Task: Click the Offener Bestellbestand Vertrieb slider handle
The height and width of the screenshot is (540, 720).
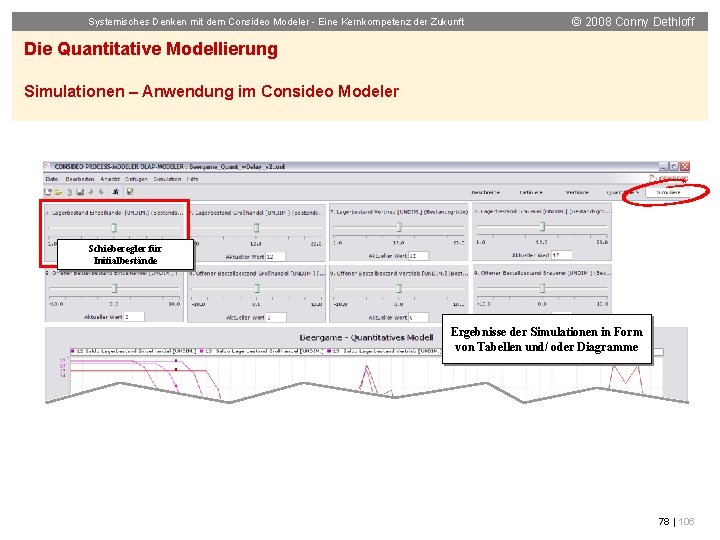Action: pos(399,288)
